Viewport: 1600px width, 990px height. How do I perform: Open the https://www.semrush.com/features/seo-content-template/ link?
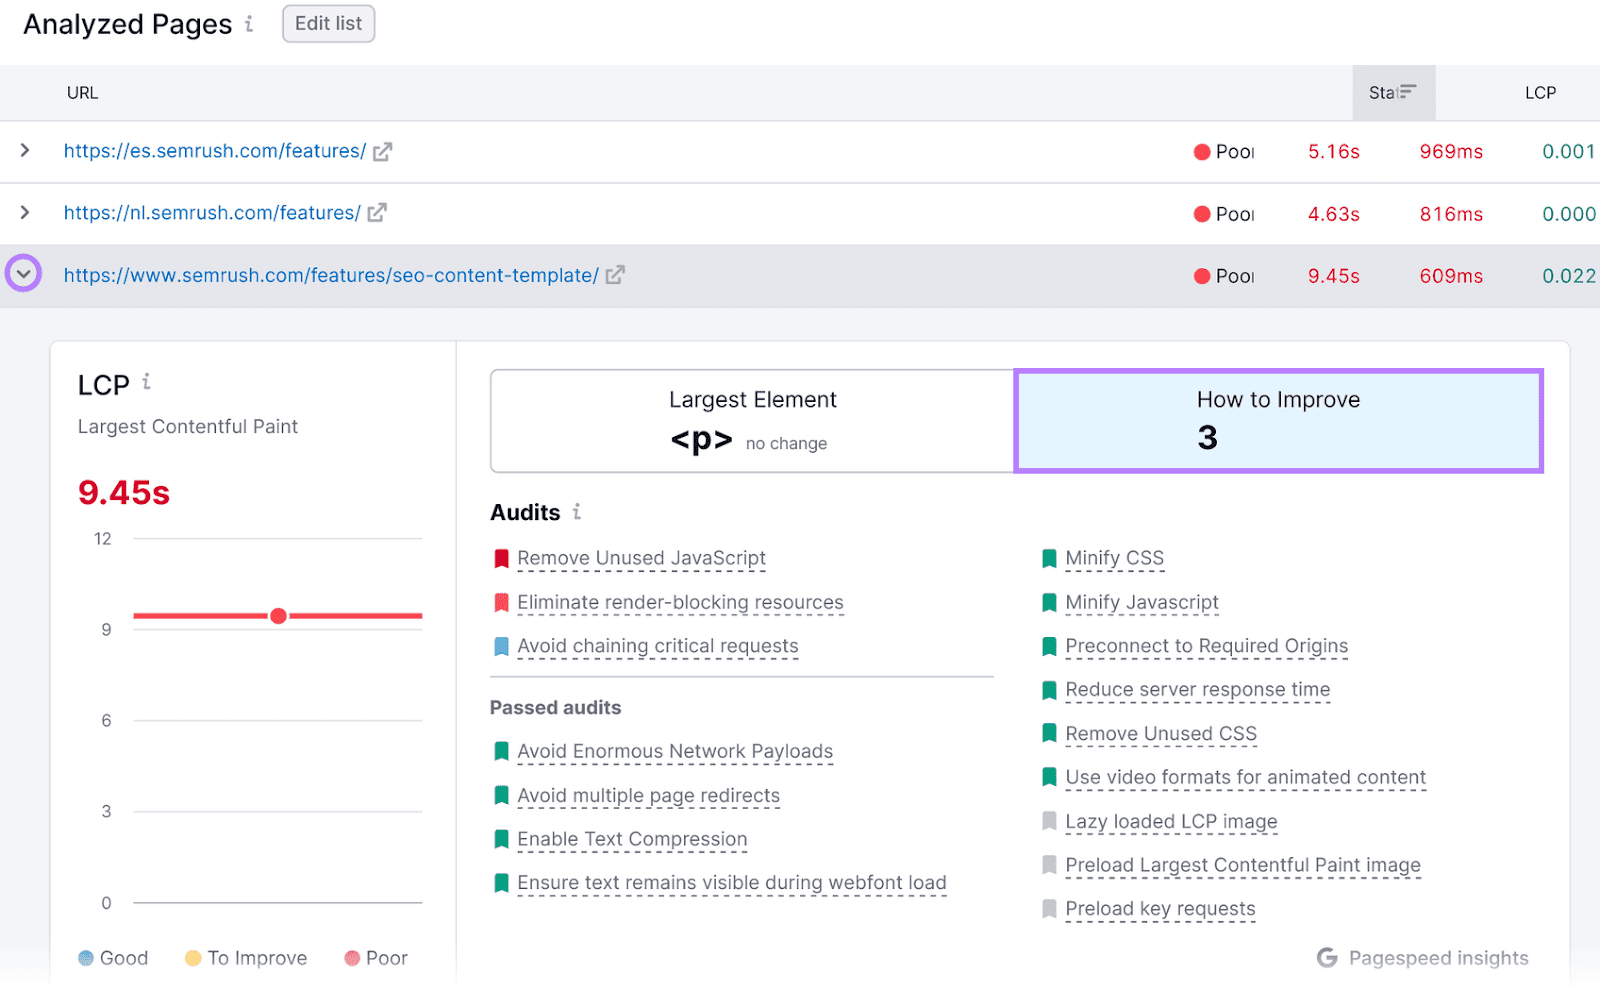click(x=330, y=275)
